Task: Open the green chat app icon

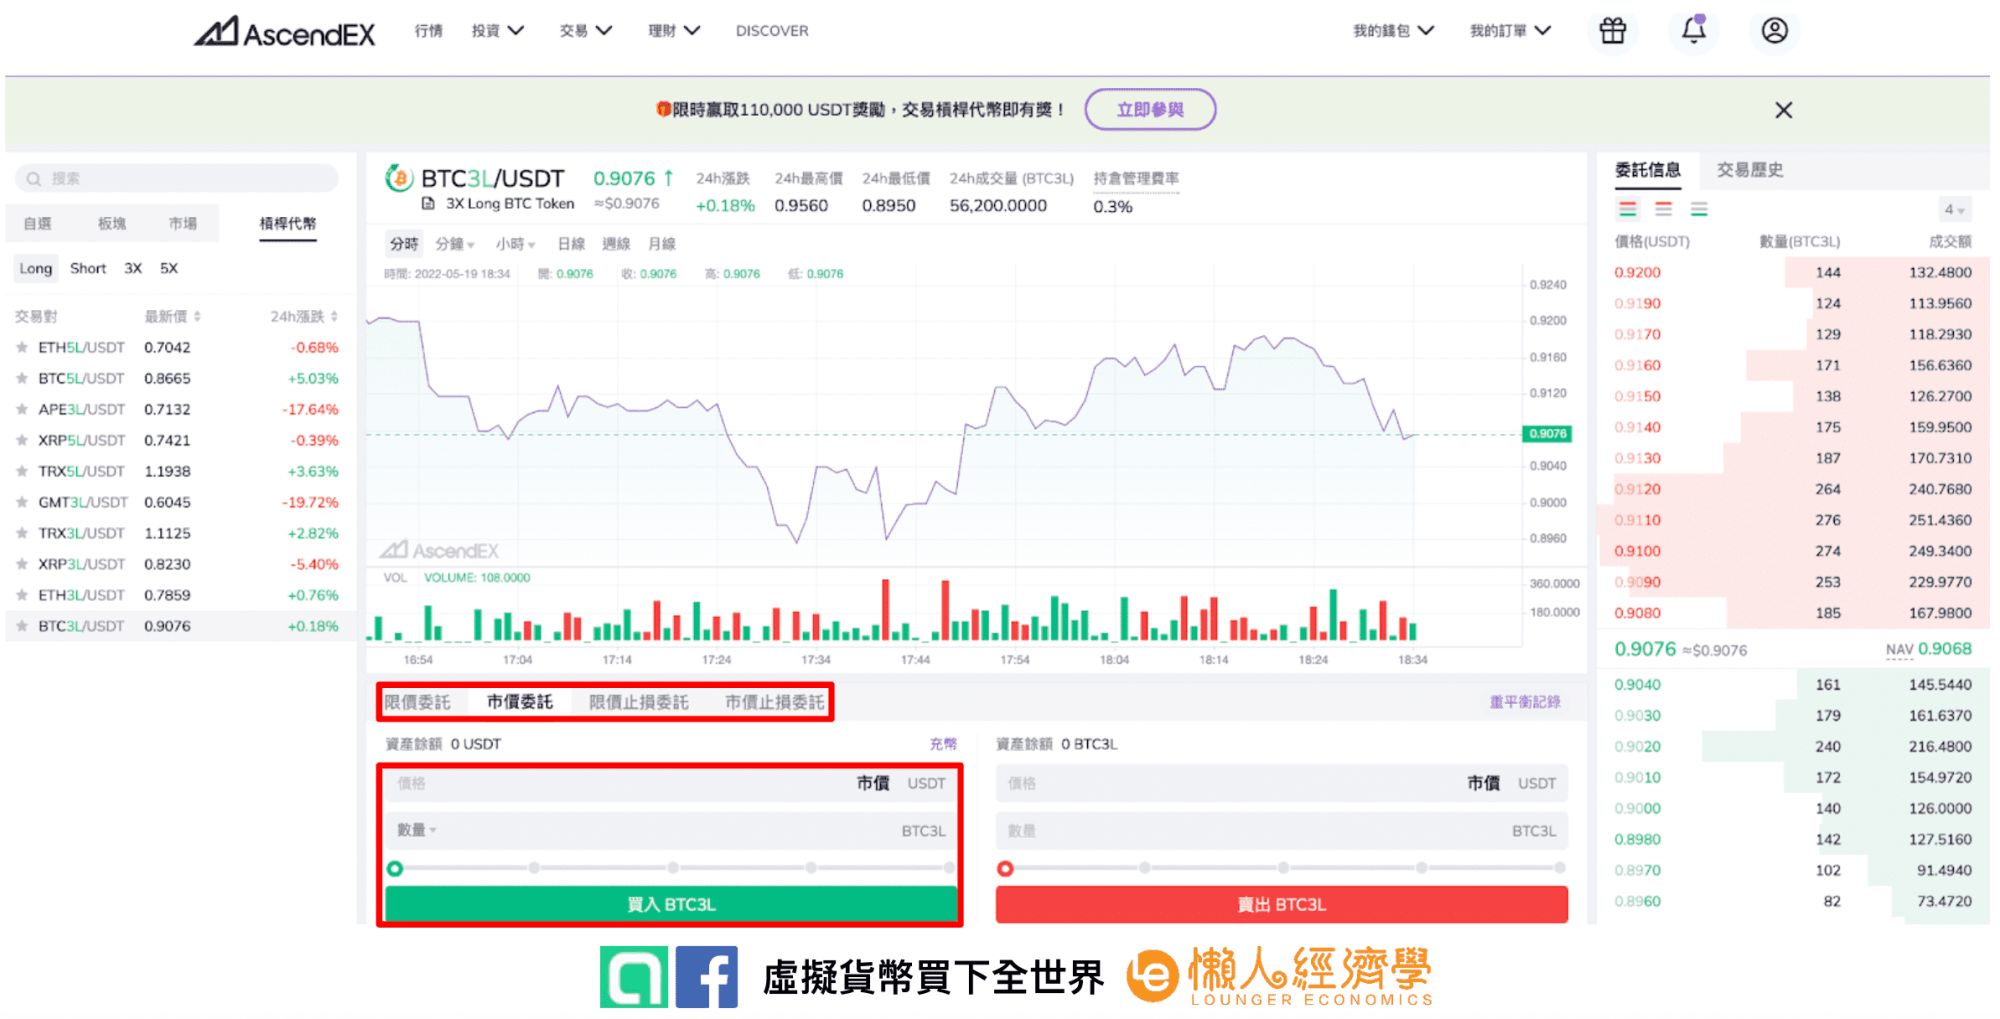Action: click(x=633, y=977)
